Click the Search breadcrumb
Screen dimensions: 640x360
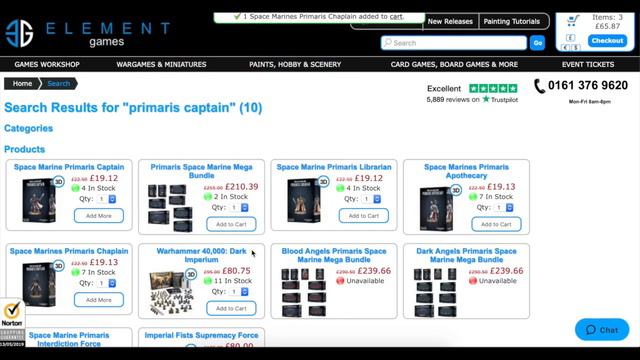[x=58, y=83]
